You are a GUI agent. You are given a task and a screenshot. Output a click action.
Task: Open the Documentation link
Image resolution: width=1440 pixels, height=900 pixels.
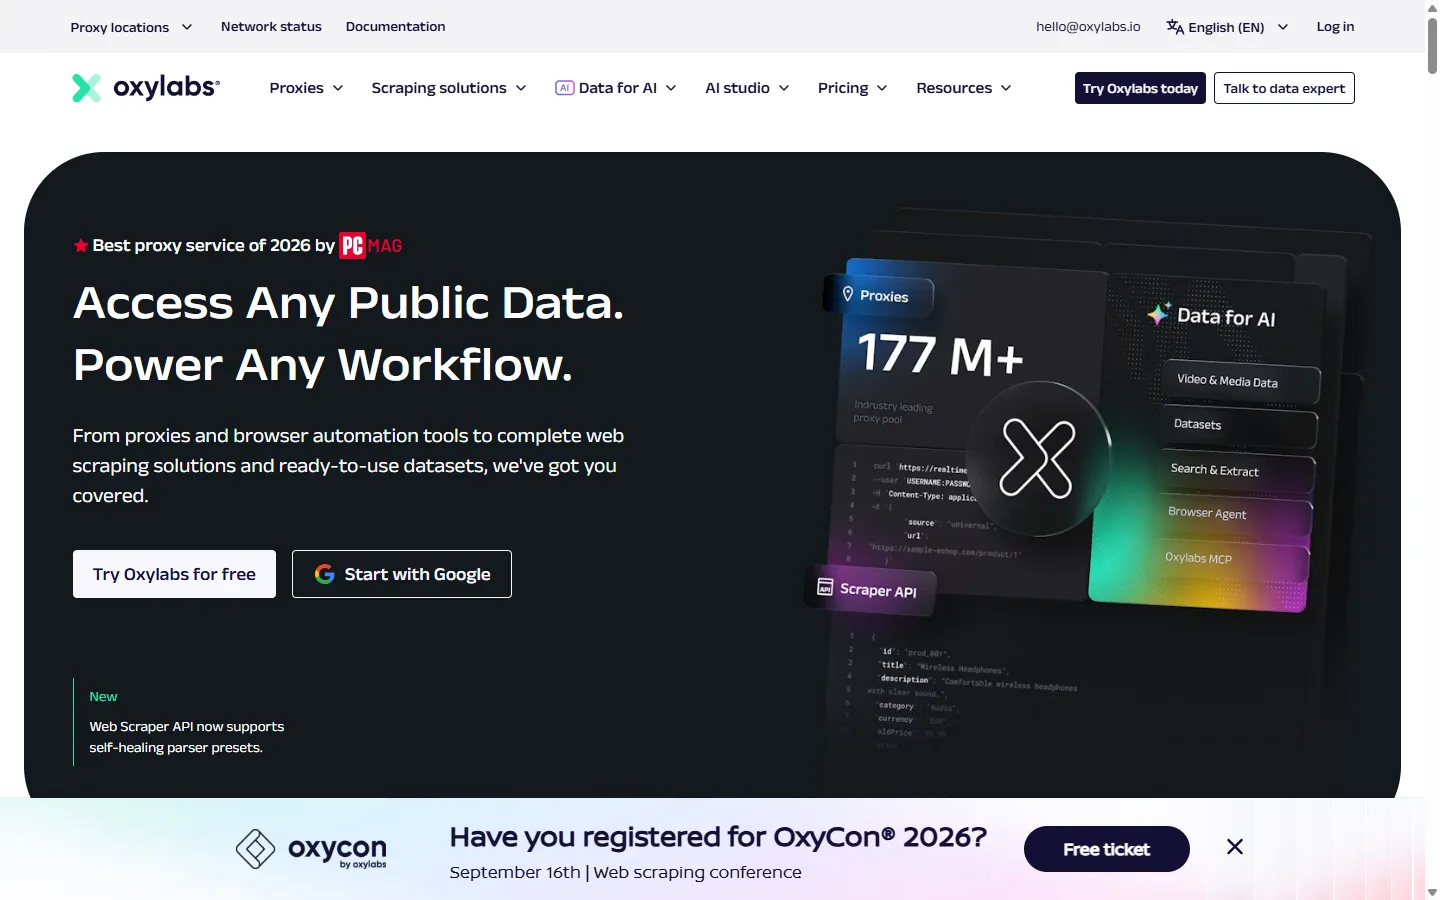click(x=395, y=27)
